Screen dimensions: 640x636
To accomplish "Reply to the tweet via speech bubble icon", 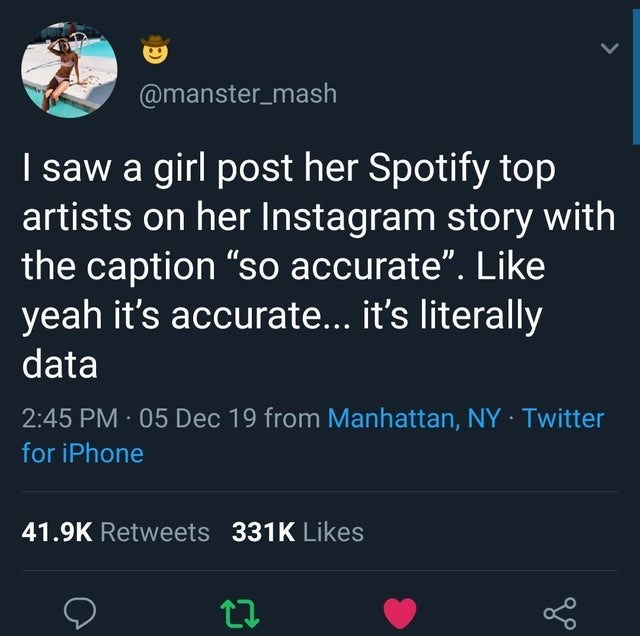I will click(x=79, y=609).
